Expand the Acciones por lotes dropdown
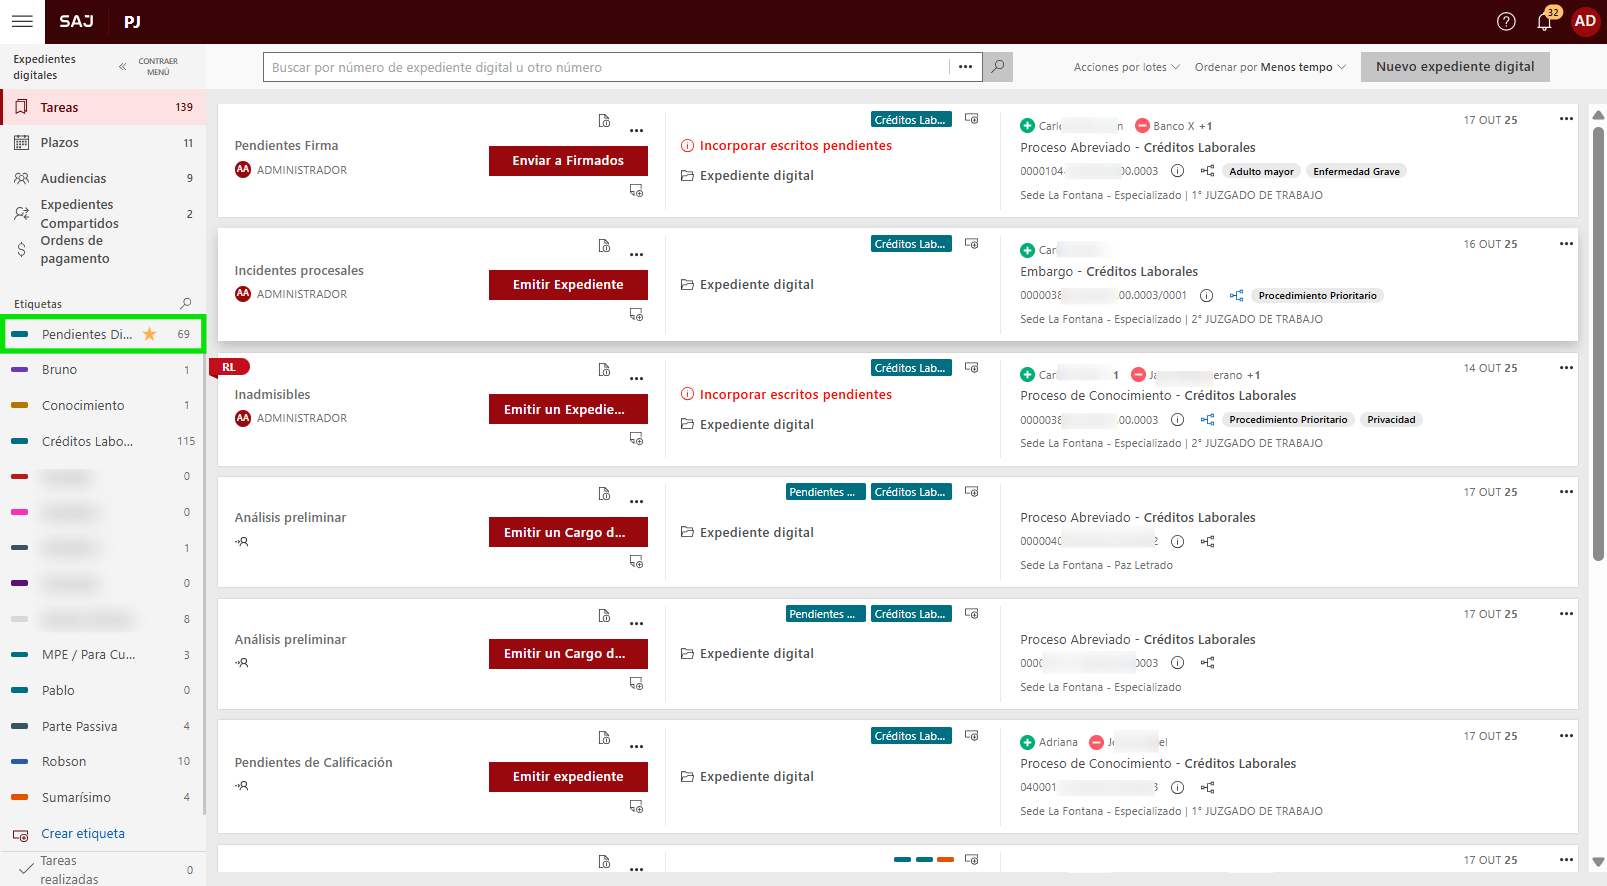 (1126, 67)
